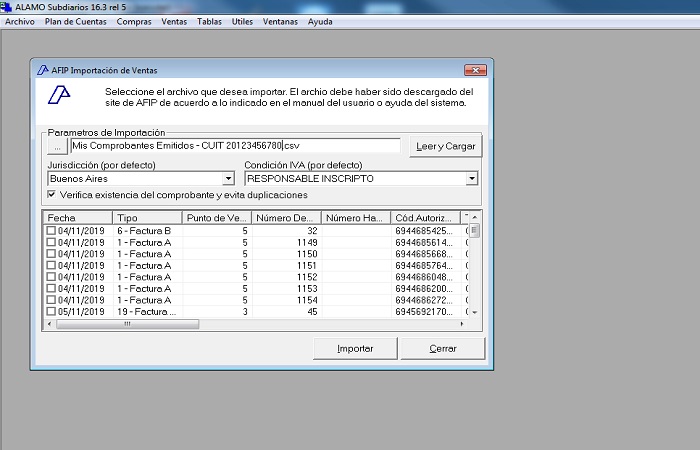Click the table's vertical scroll down arrow

(x=475, y=312)
